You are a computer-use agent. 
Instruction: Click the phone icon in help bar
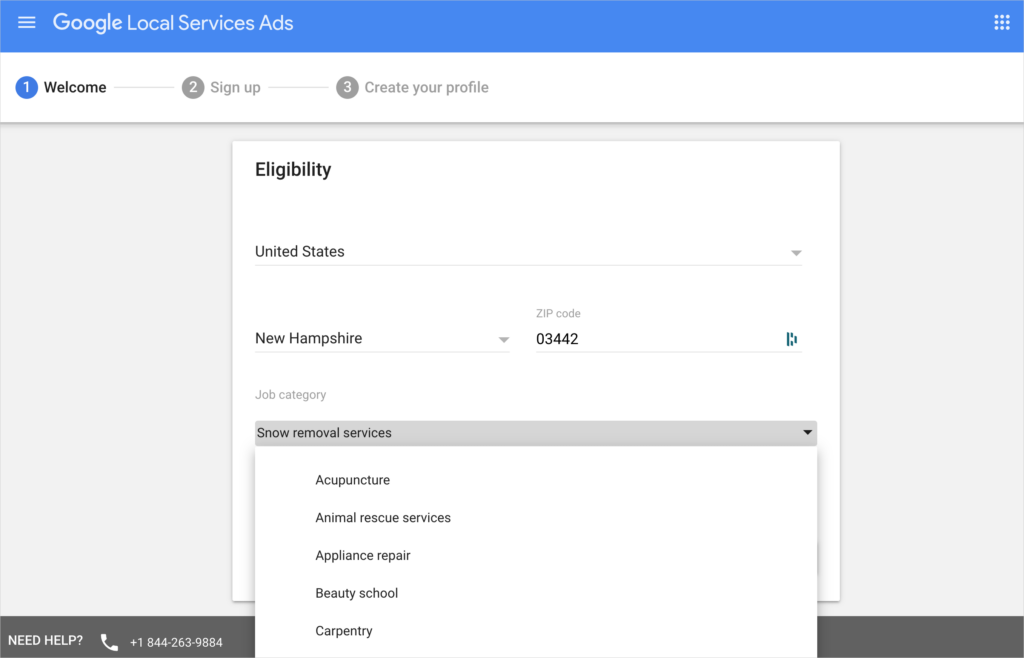[x=109, y=642]
